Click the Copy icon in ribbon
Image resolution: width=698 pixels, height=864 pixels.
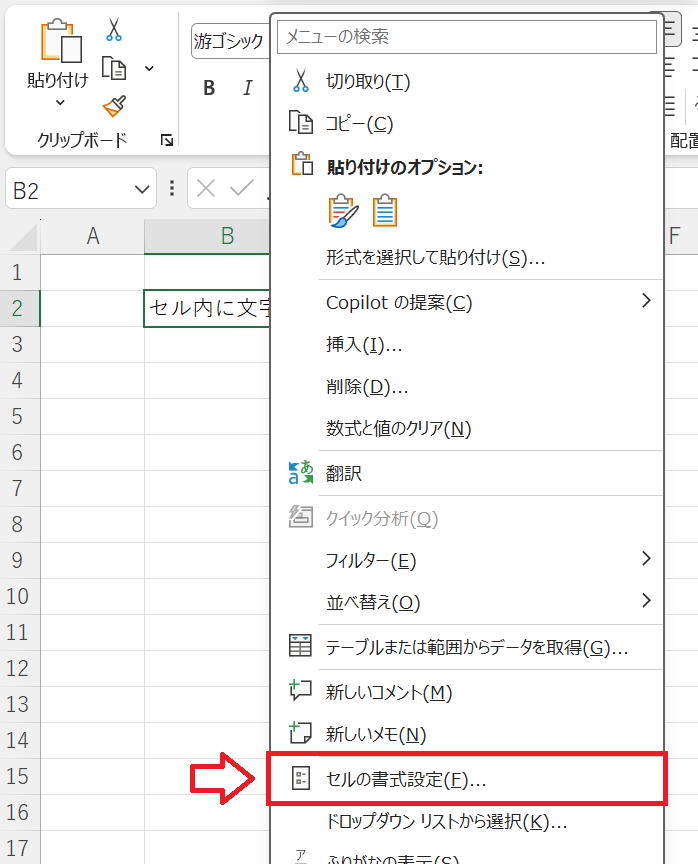(x=114, y=68)
